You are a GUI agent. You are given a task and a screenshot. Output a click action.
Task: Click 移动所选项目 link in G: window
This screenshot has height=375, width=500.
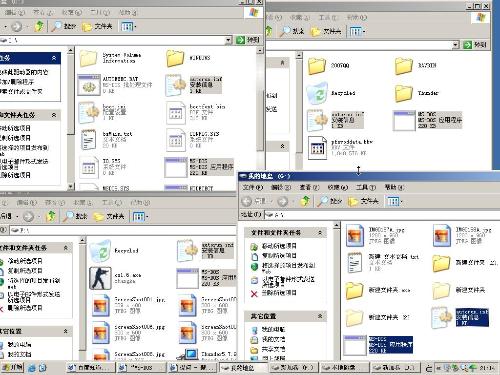point(279,246)
